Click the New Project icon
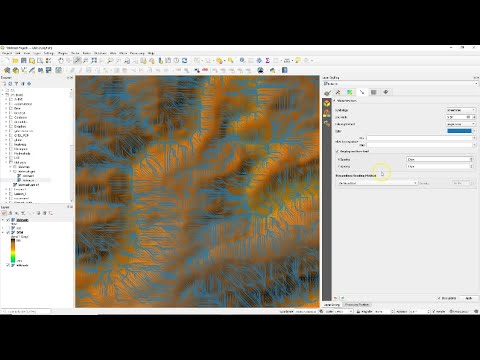Image resolution: width=480 pixels, height=360 pixels. (6, 61)
